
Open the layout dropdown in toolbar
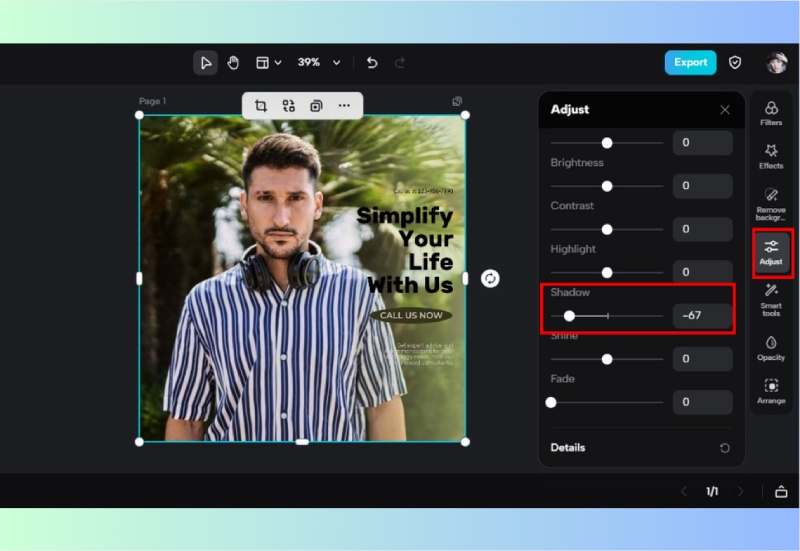[268, 62]
